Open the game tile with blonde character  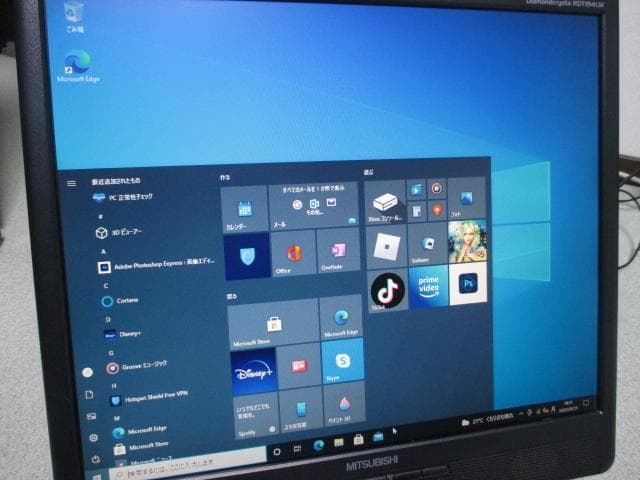pyautogui.click(x=467, y=241)
